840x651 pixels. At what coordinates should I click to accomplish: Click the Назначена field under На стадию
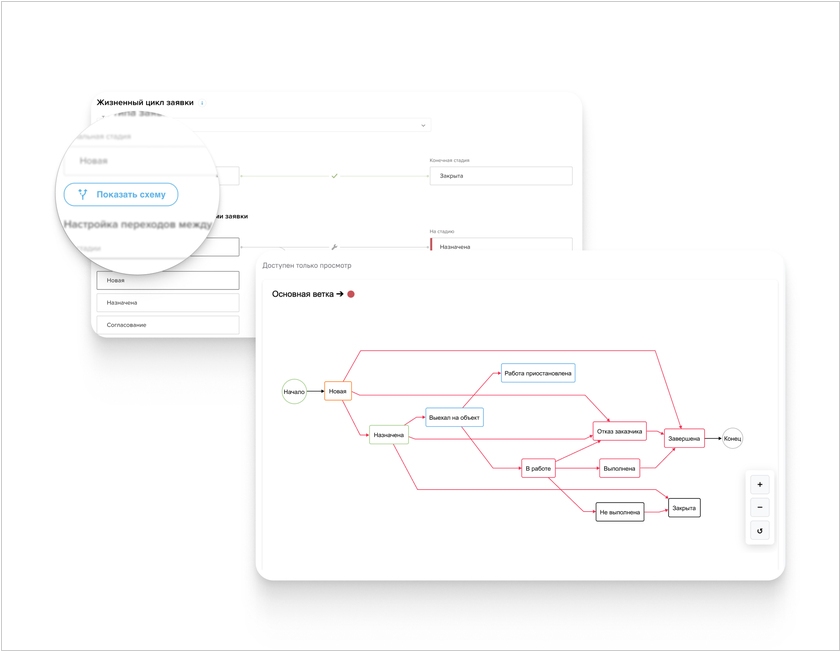(x=500, y=246)
